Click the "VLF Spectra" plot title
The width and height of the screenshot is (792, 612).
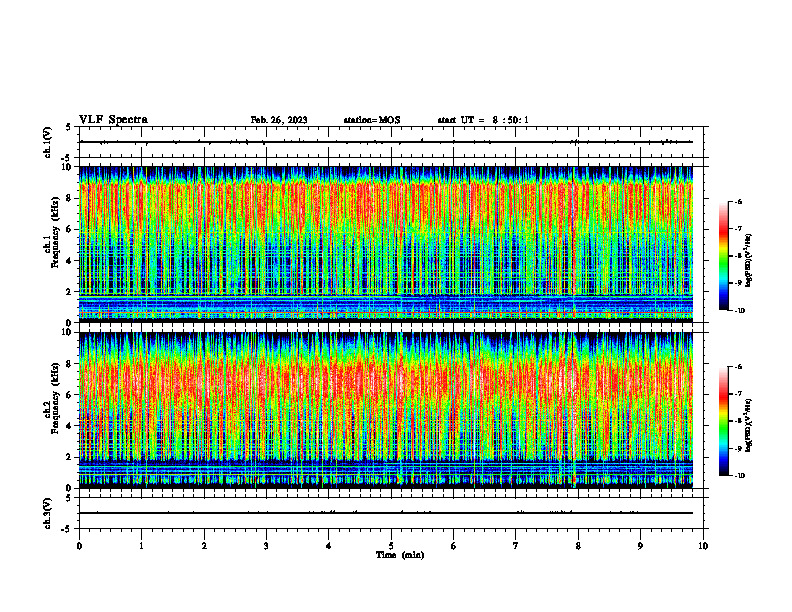[113, 120]
